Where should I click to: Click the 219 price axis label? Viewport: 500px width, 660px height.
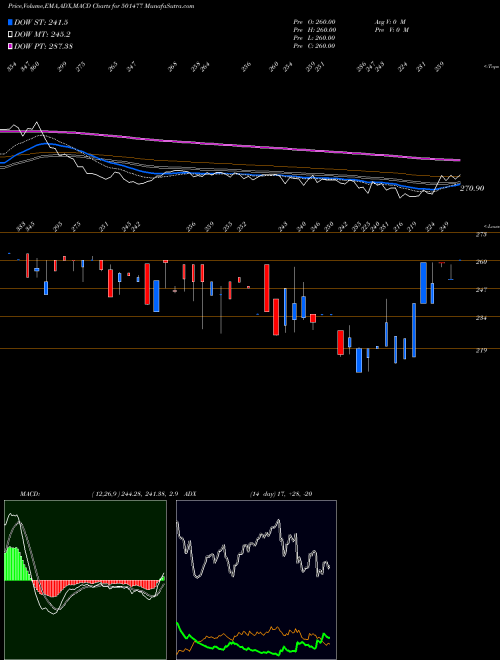[481, 350]
